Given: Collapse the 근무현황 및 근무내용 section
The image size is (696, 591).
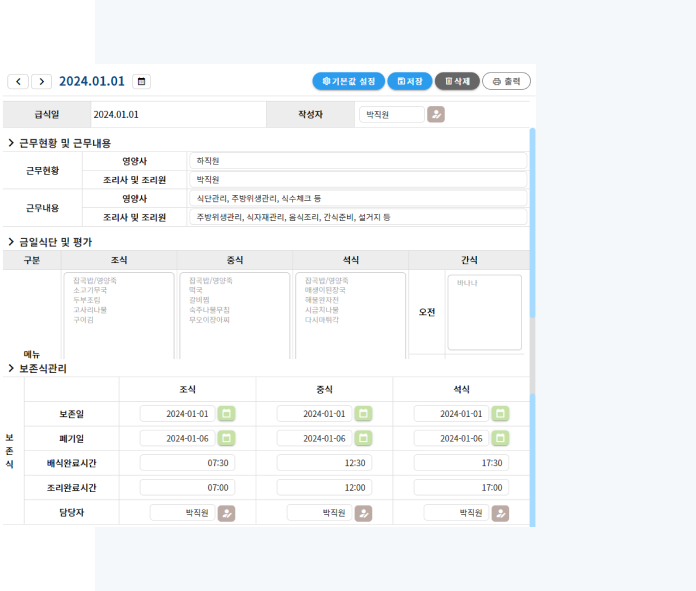Looking at the screenshot, I should pos(11,143).
